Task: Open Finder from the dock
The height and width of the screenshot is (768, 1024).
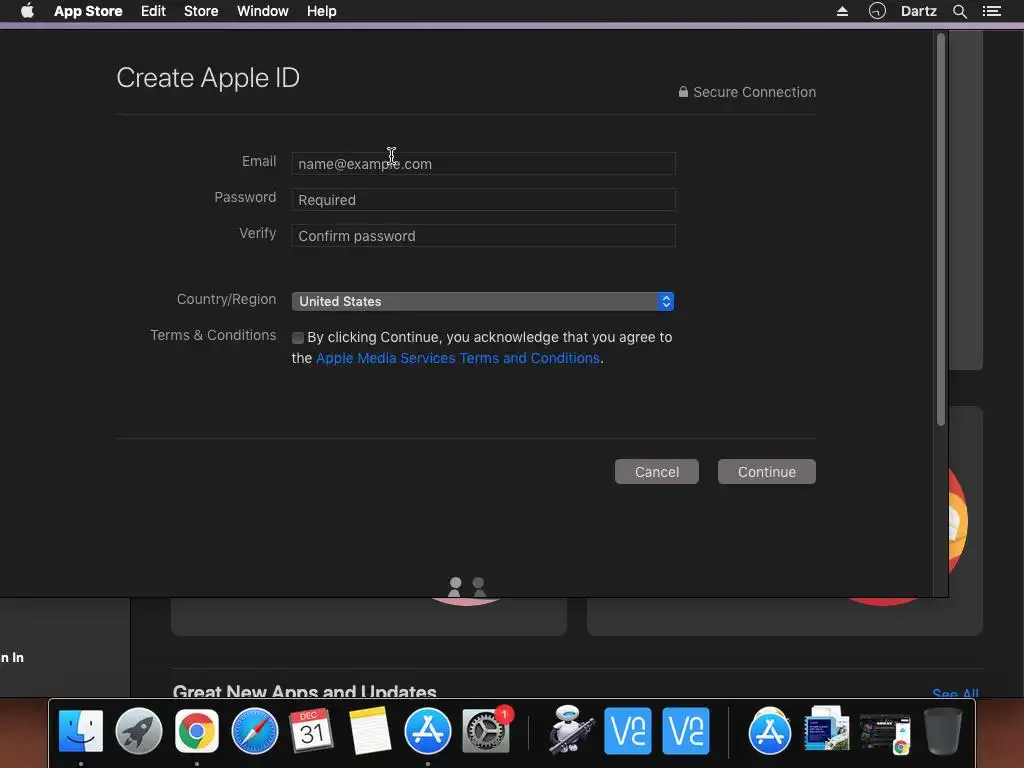Action: point(81,731)
